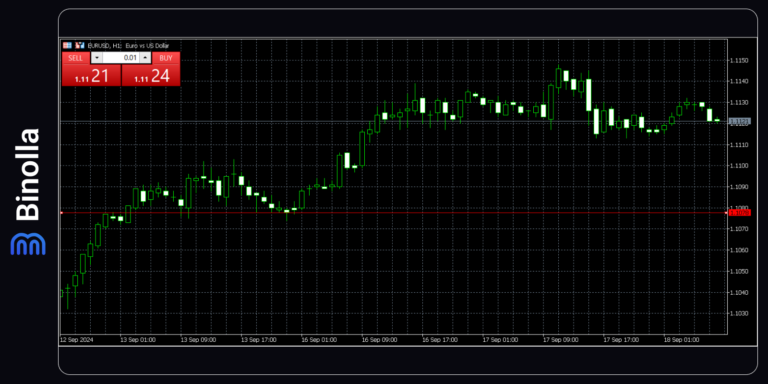
Task: Click the '16 Sep 17:00' time axis label
Action: (440, 339)
